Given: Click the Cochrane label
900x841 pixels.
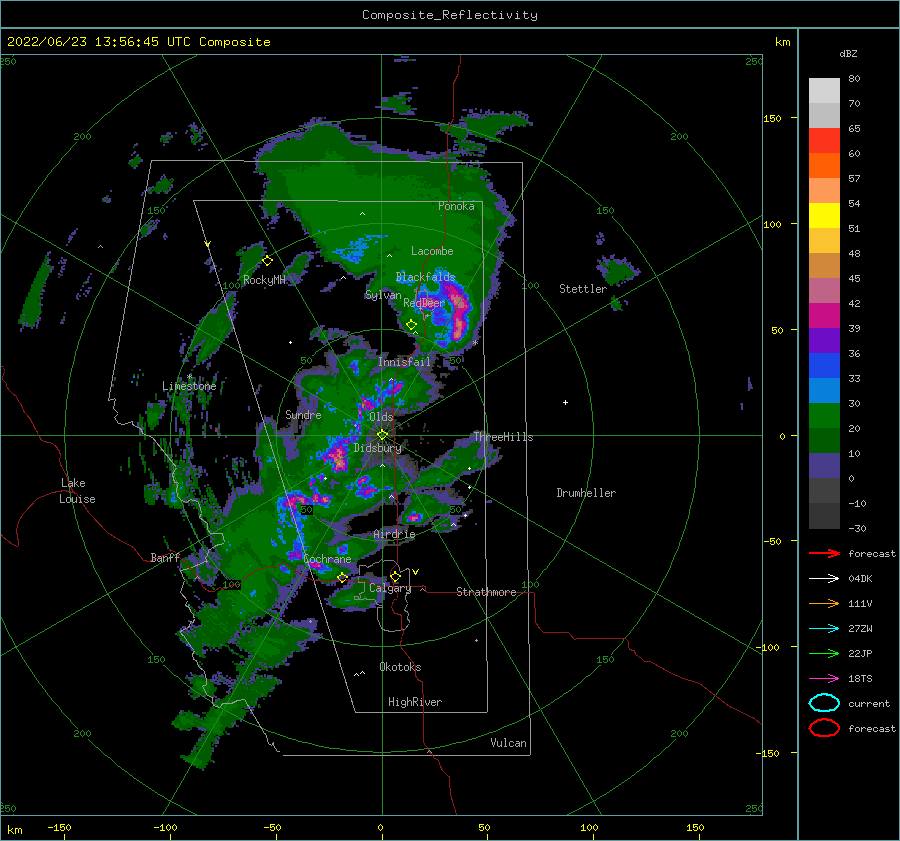Looking at the screenshot, I should [x=328, y=559].
